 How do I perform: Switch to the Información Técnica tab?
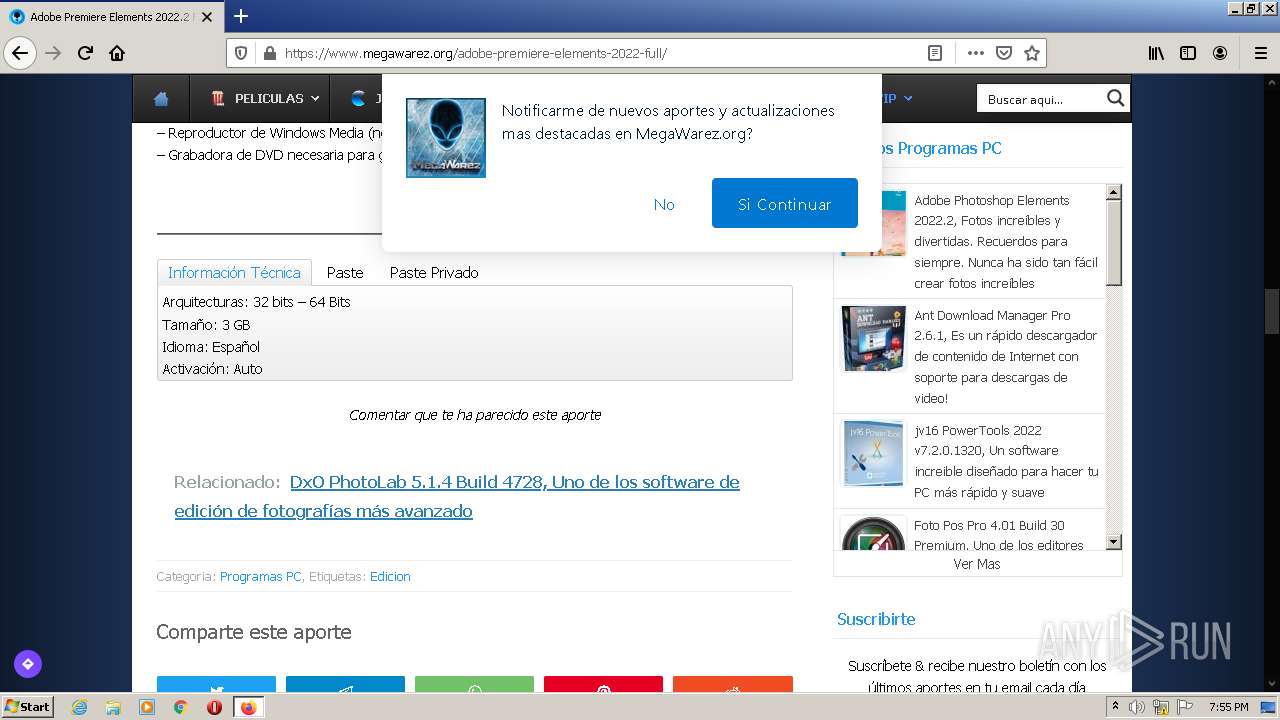(234, 272)
